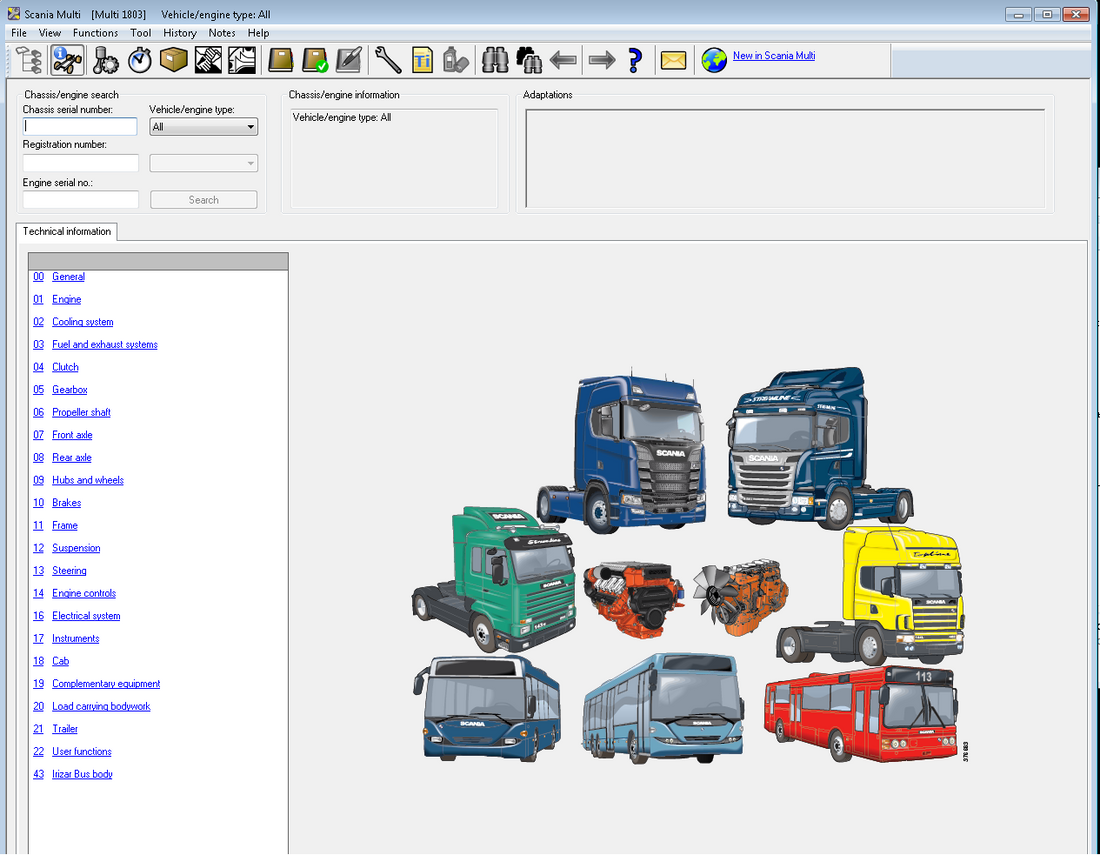Click the back arrow toolbar icon
The height and width of the screenshot is (855, 1100).
564,61
